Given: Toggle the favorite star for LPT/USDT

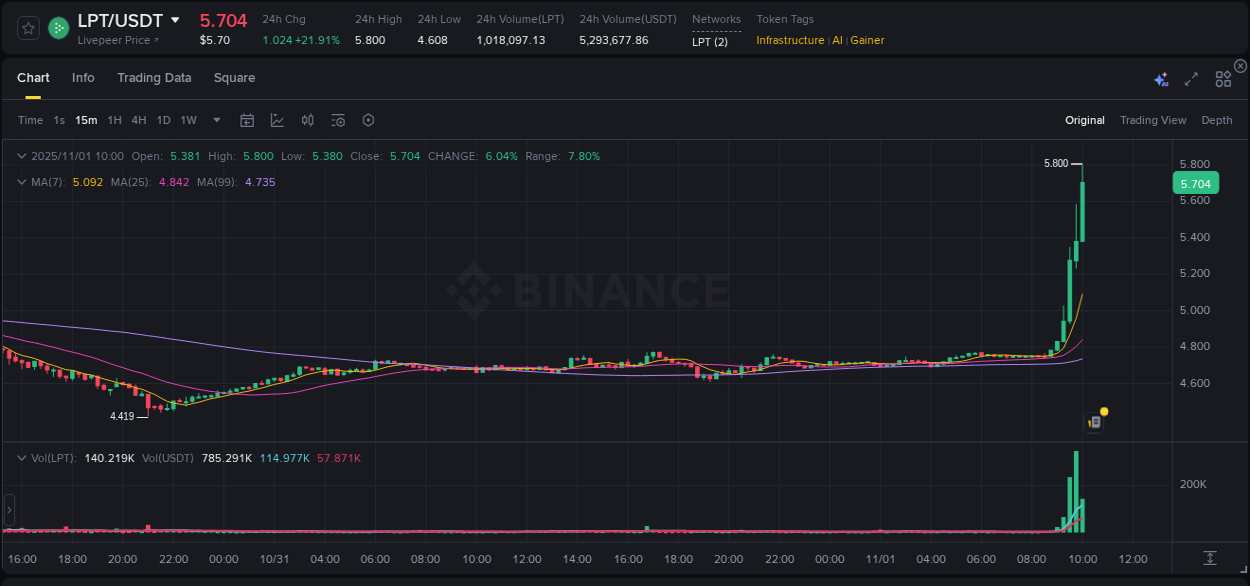Looking at the screenshot, I should [27, 28].
